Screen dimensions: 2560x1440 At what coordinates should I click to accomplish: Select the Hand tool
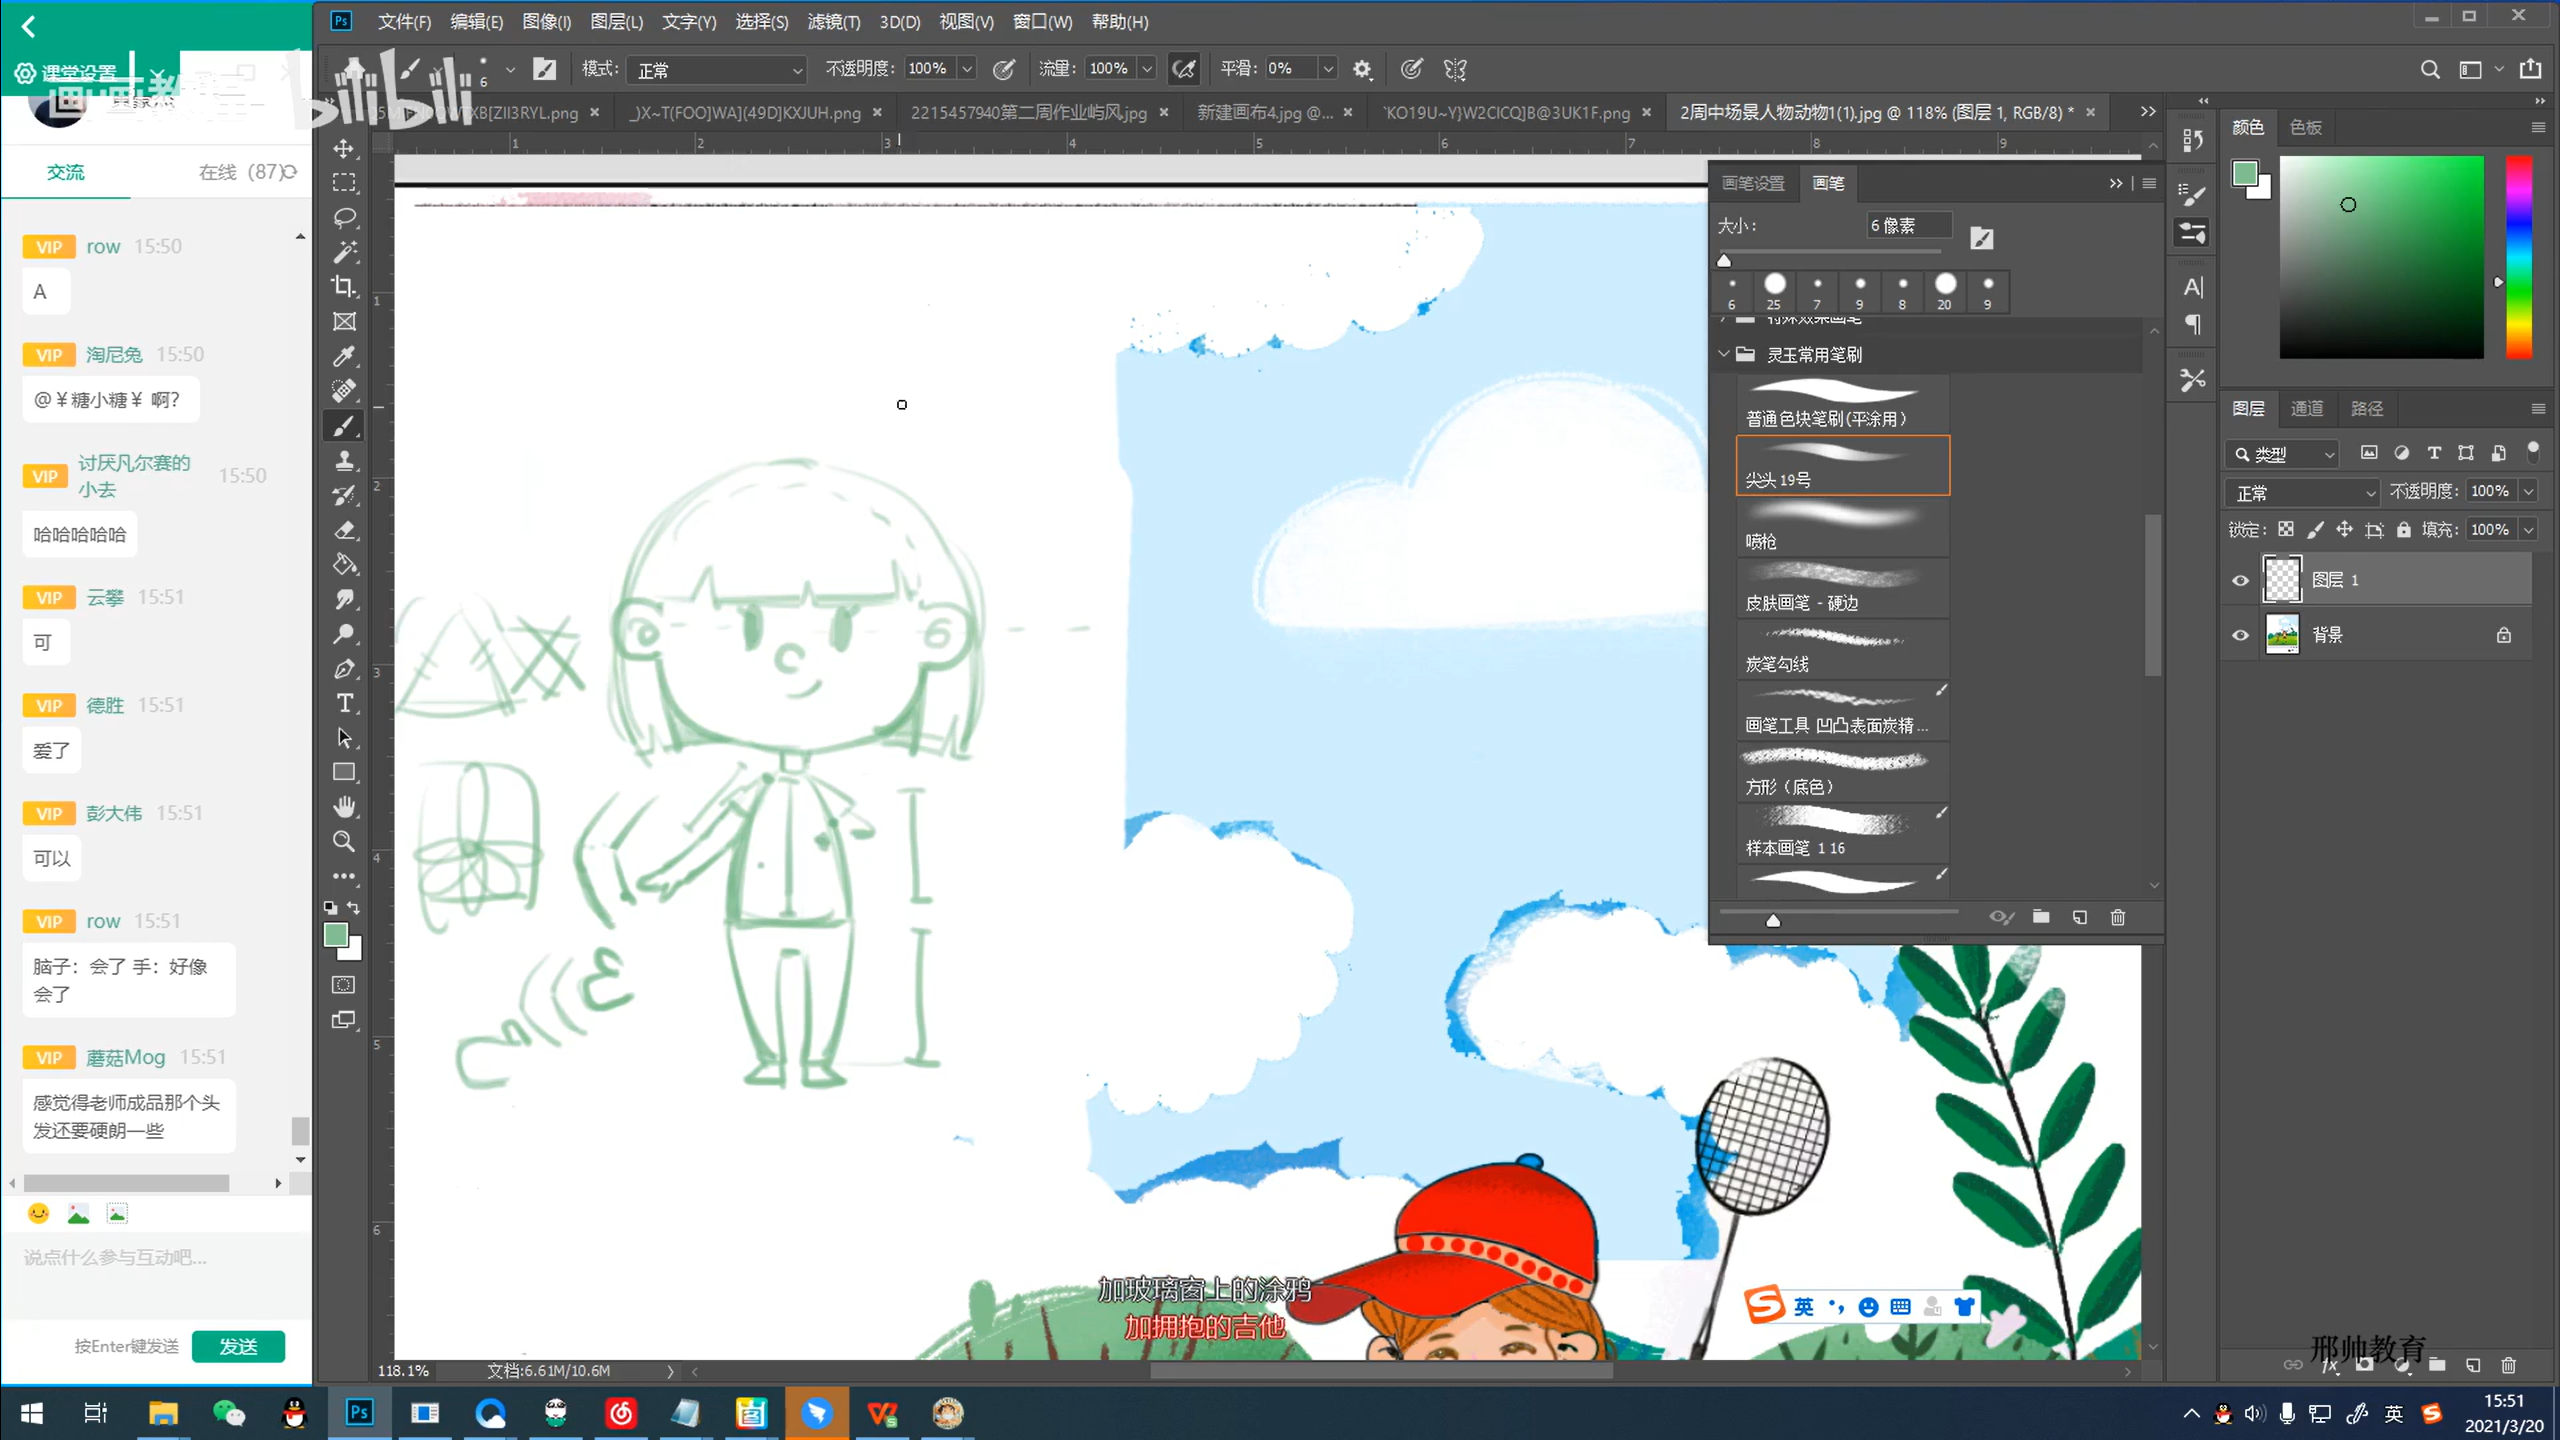coord(344,806)
